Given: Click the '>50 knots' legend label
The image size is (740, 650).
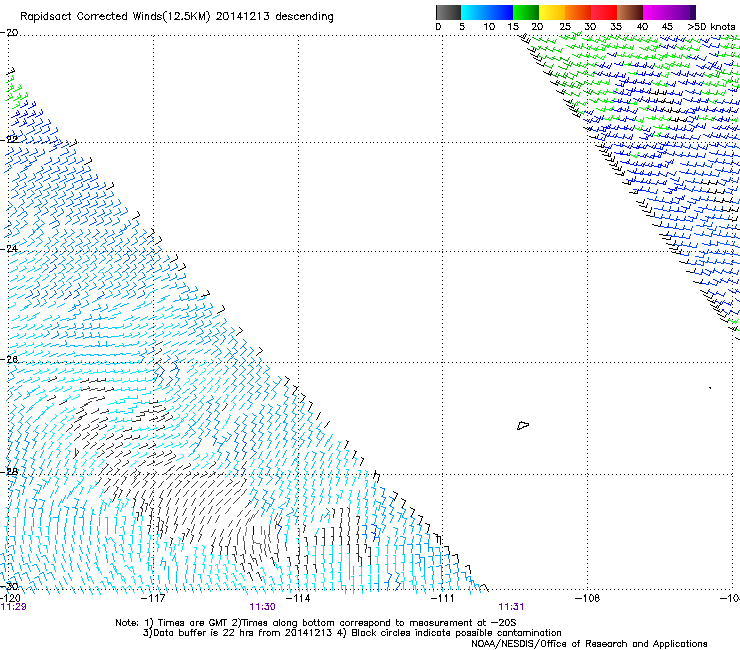Looking at the screenshot, I should click(711, 27).
